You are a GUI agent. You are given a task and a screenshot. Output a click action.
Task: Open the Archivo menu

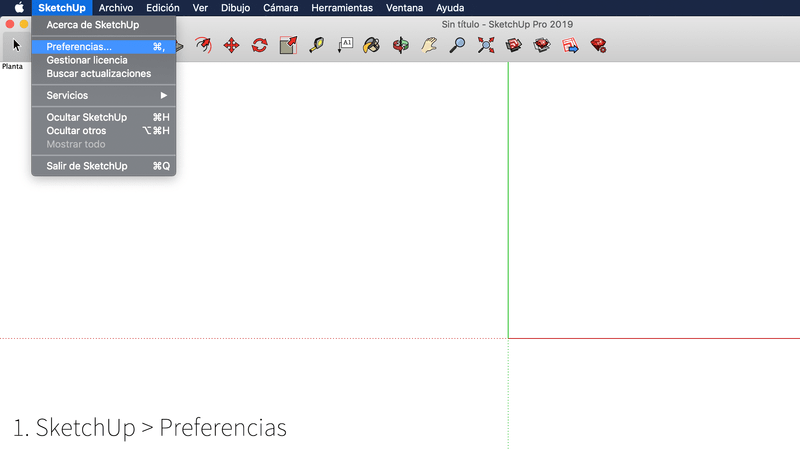tap(116, 8)
